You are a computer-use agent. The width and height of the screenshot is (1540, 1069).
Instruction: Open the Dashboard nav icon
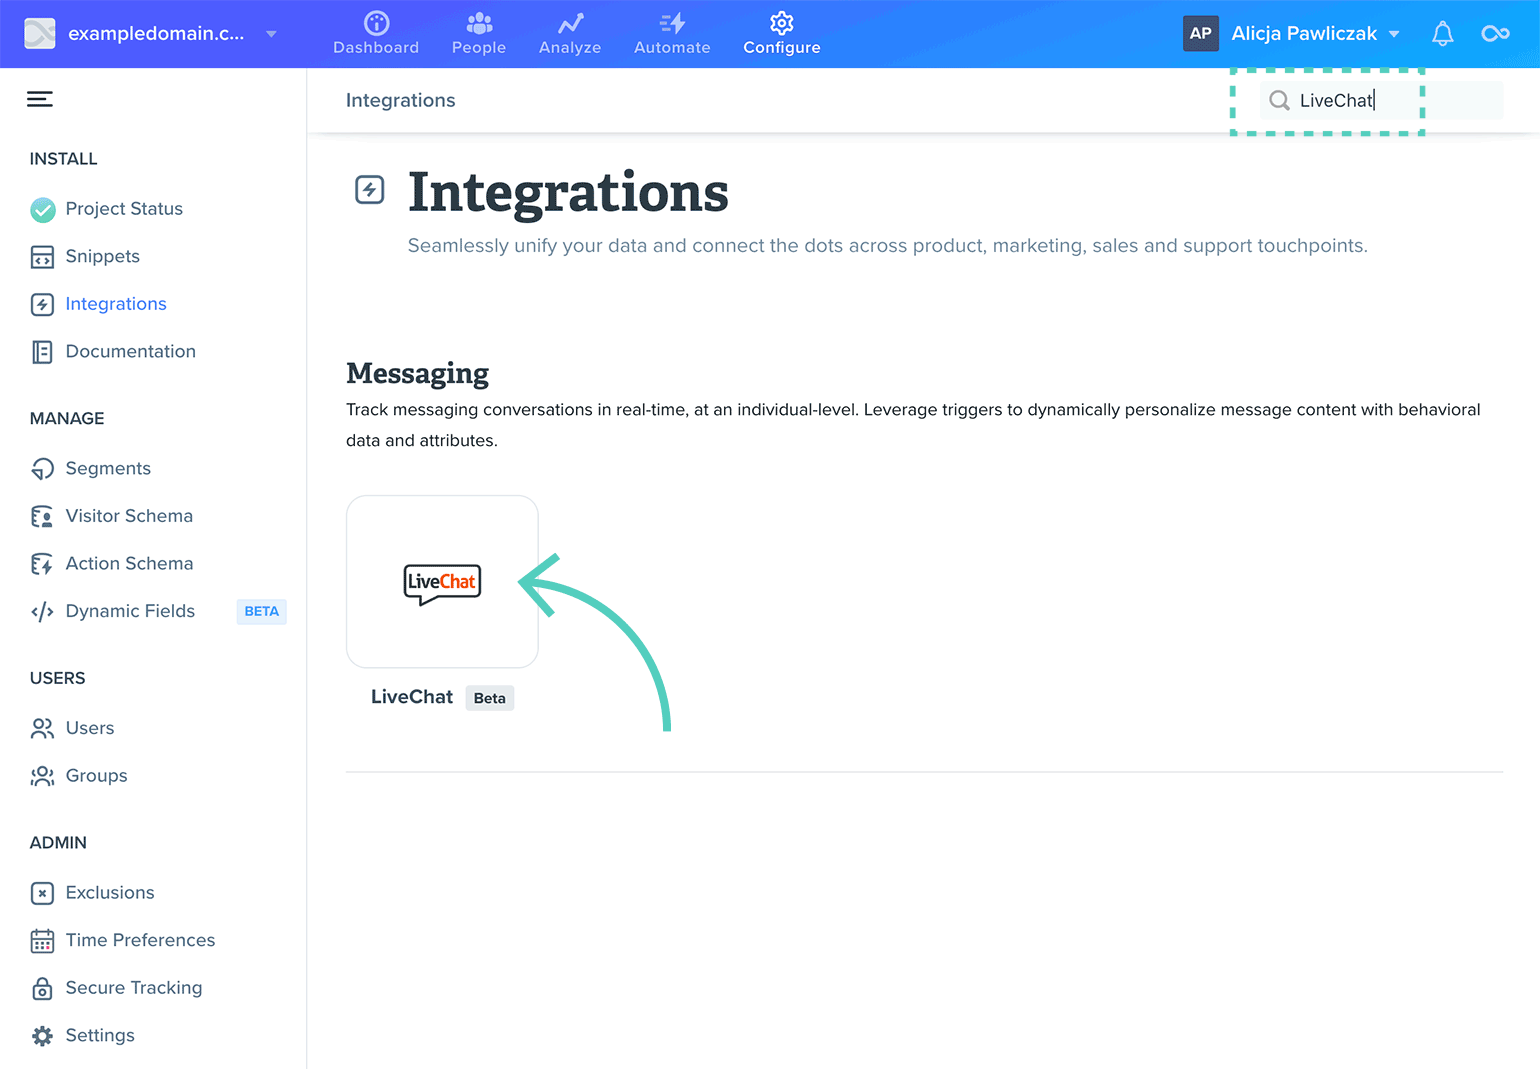tap(377, 22)
